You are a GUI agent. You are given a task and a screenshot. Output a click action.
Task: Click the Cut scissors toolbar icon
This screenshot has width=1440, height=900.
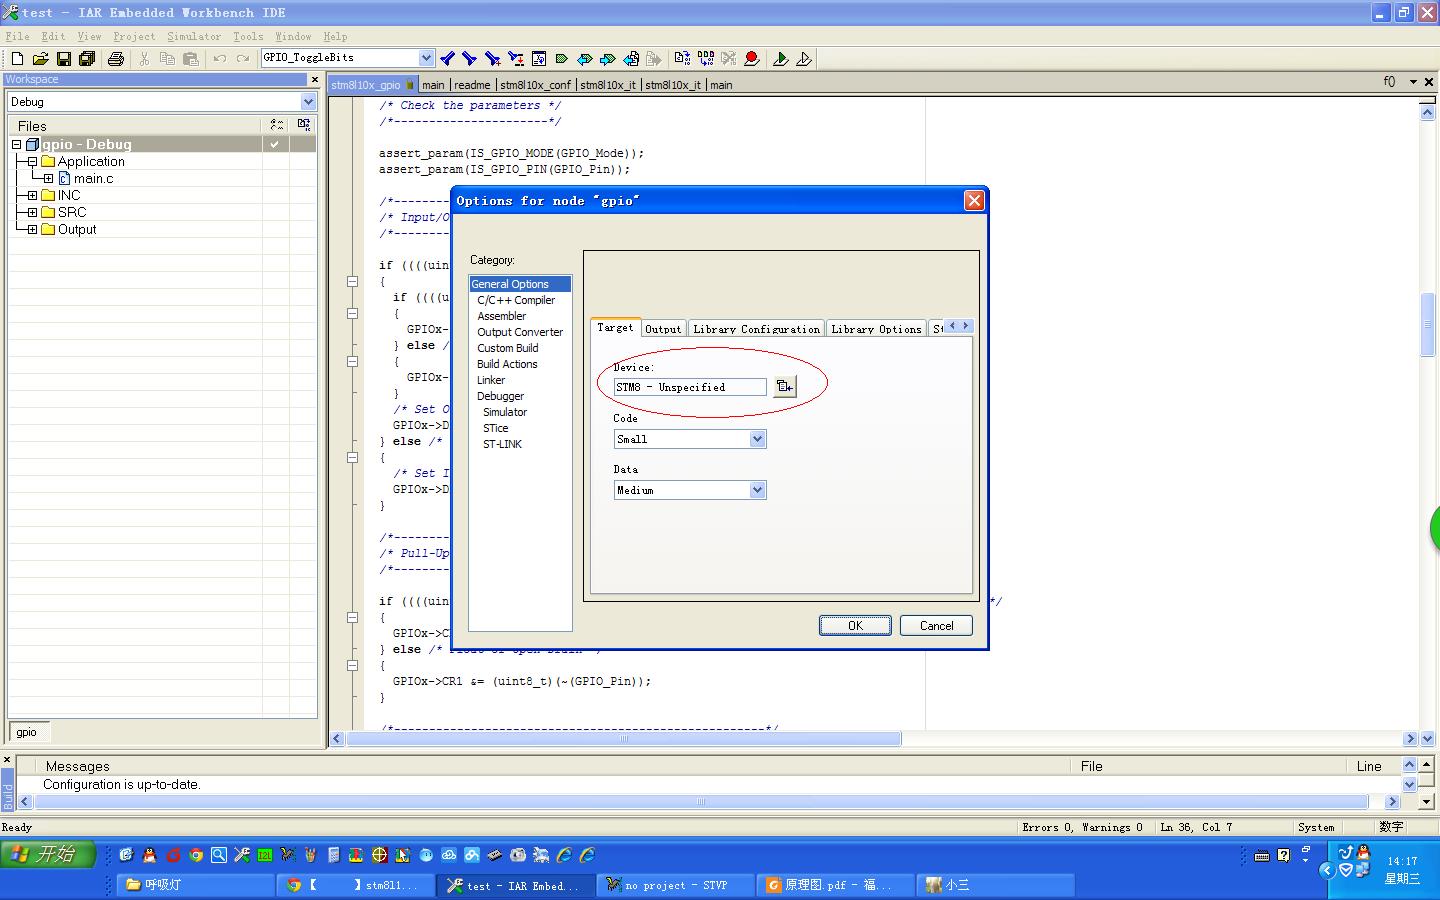coord(144,59)
